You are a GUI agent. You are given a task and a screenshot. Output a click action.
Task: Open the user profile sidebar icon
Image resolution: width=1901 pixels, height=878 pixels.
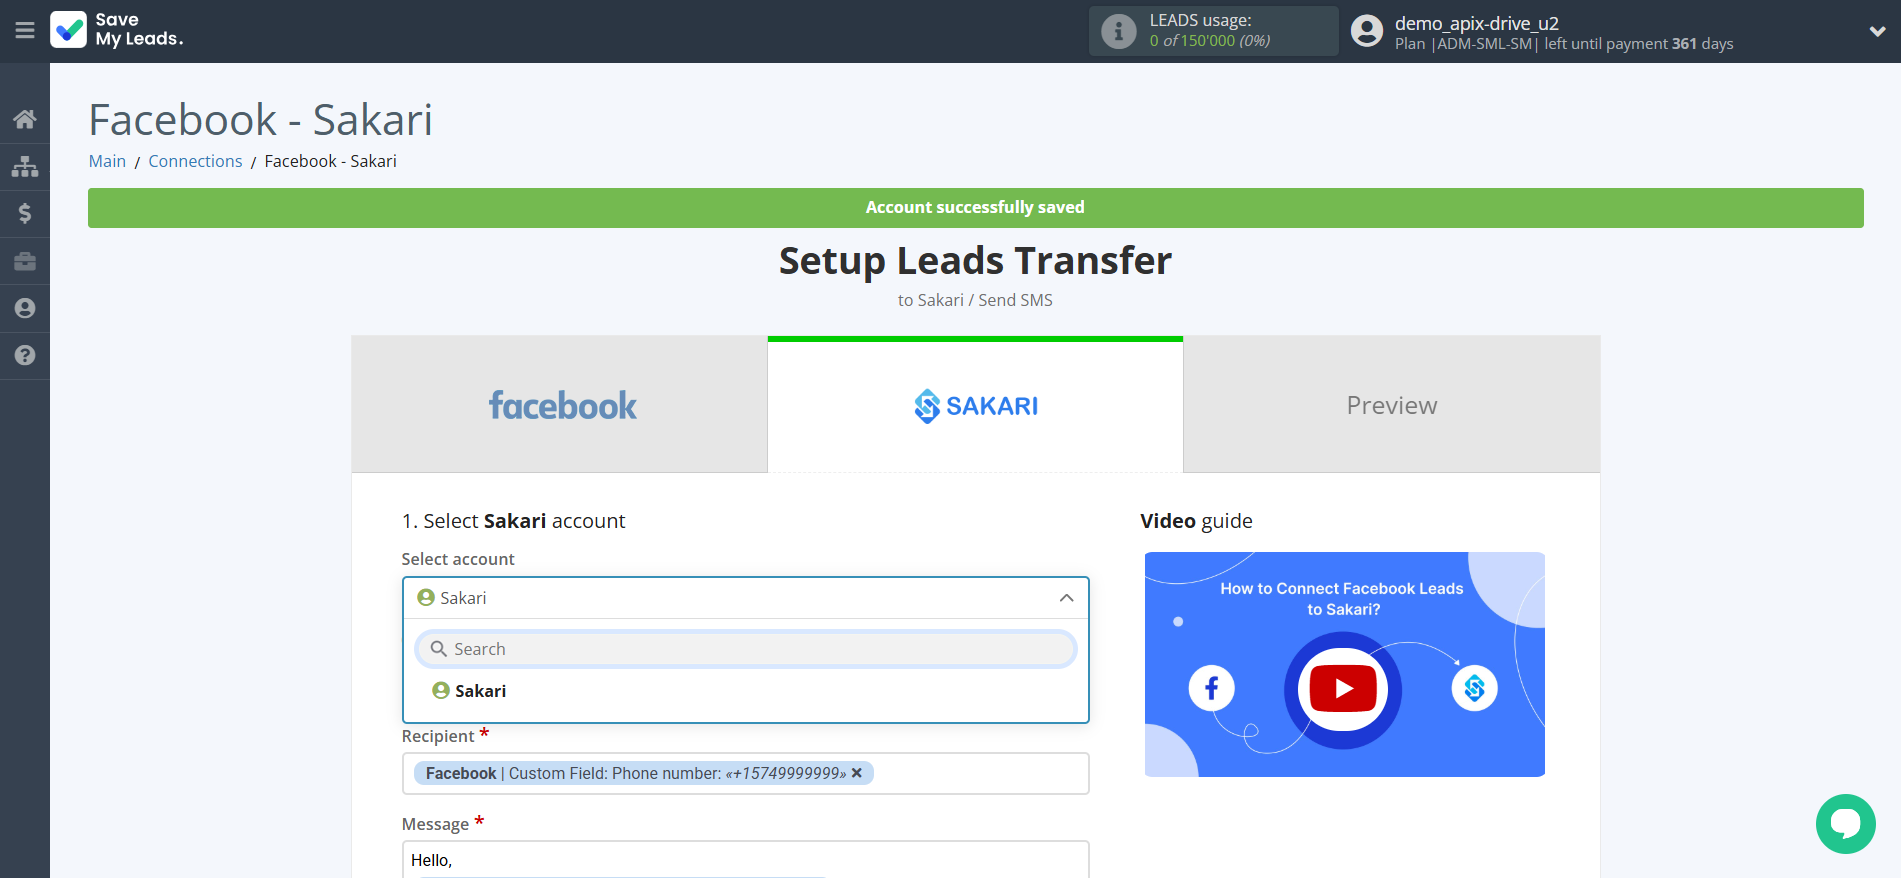25,308
